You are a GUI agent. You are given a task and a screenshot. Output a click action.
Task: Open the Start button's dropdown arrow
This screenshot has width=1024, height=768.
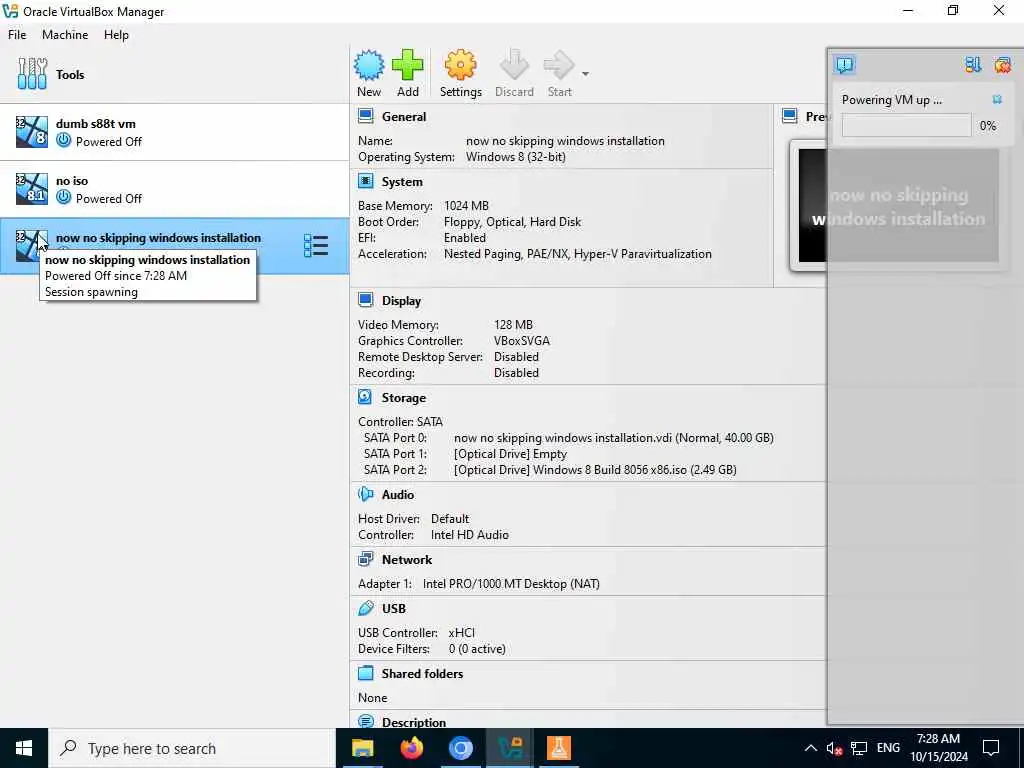pos(585,74)
